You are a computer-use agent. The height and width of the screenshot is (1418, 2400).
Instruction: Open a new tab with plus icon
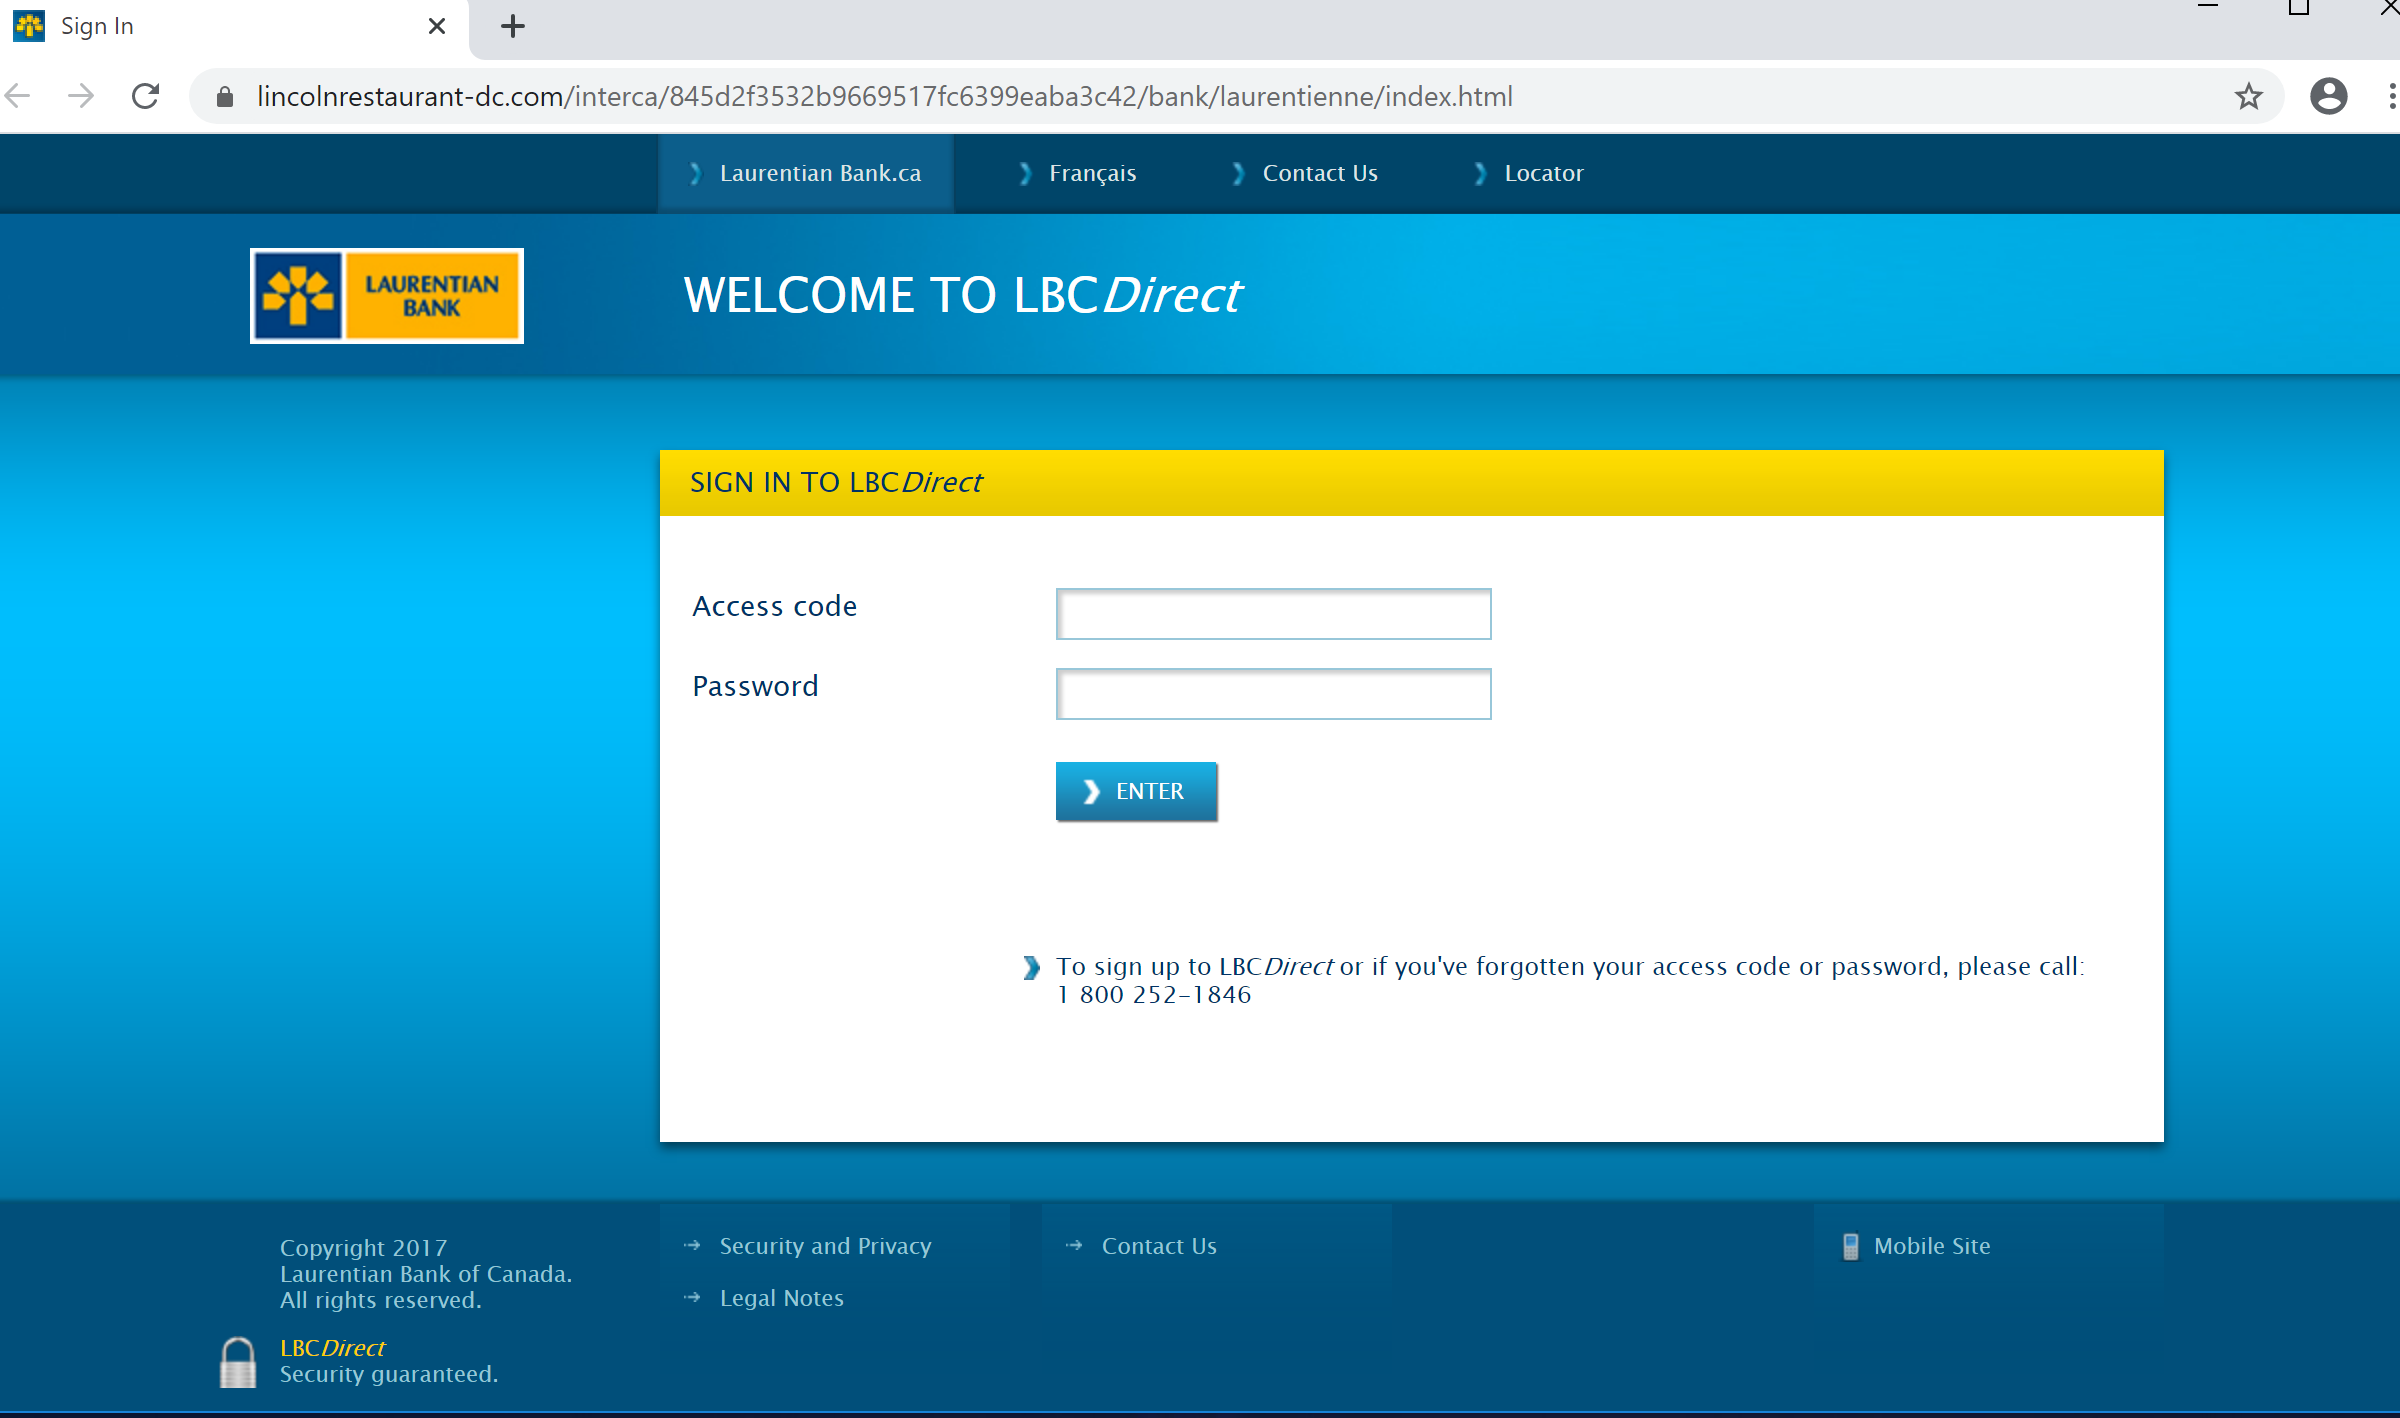(x=513, y=26)
